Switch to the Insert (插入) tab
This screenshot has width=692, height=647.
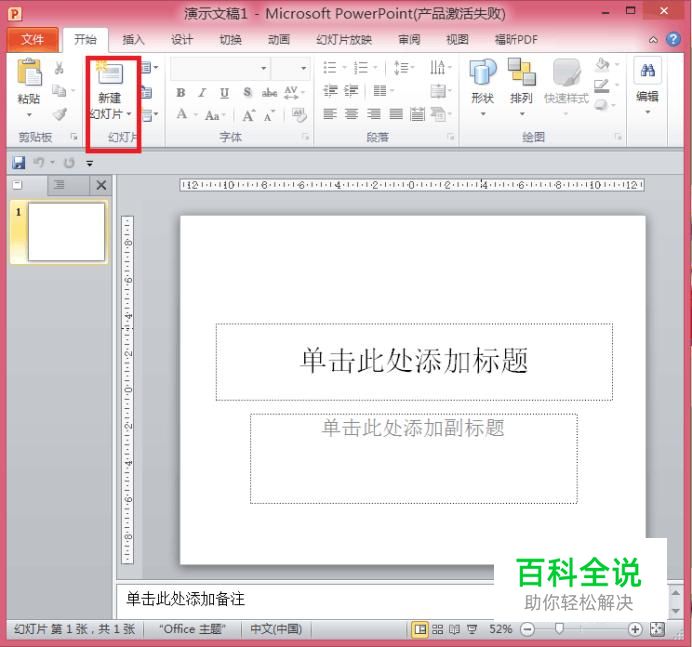[x=133, y=40]
